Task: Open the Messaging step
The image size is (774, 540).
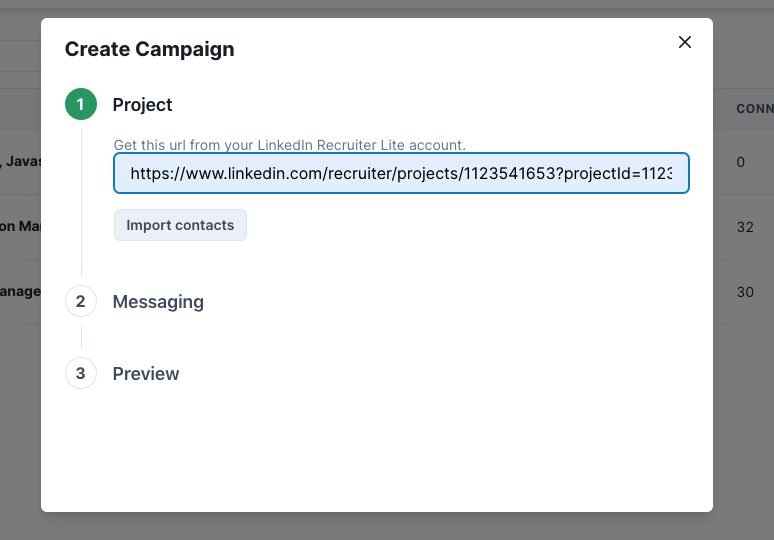Action: 158,302
